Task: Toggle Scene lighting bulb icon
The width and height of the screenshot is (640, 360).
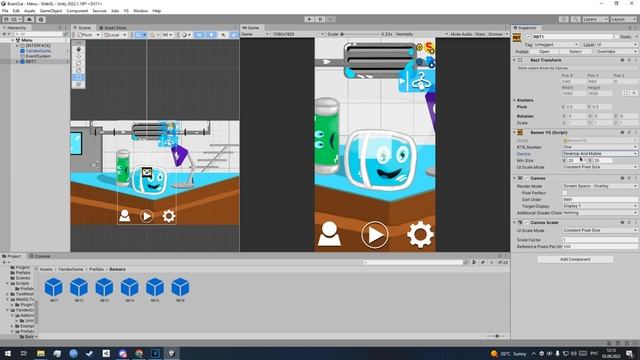Action: click(x=211, y=35)
